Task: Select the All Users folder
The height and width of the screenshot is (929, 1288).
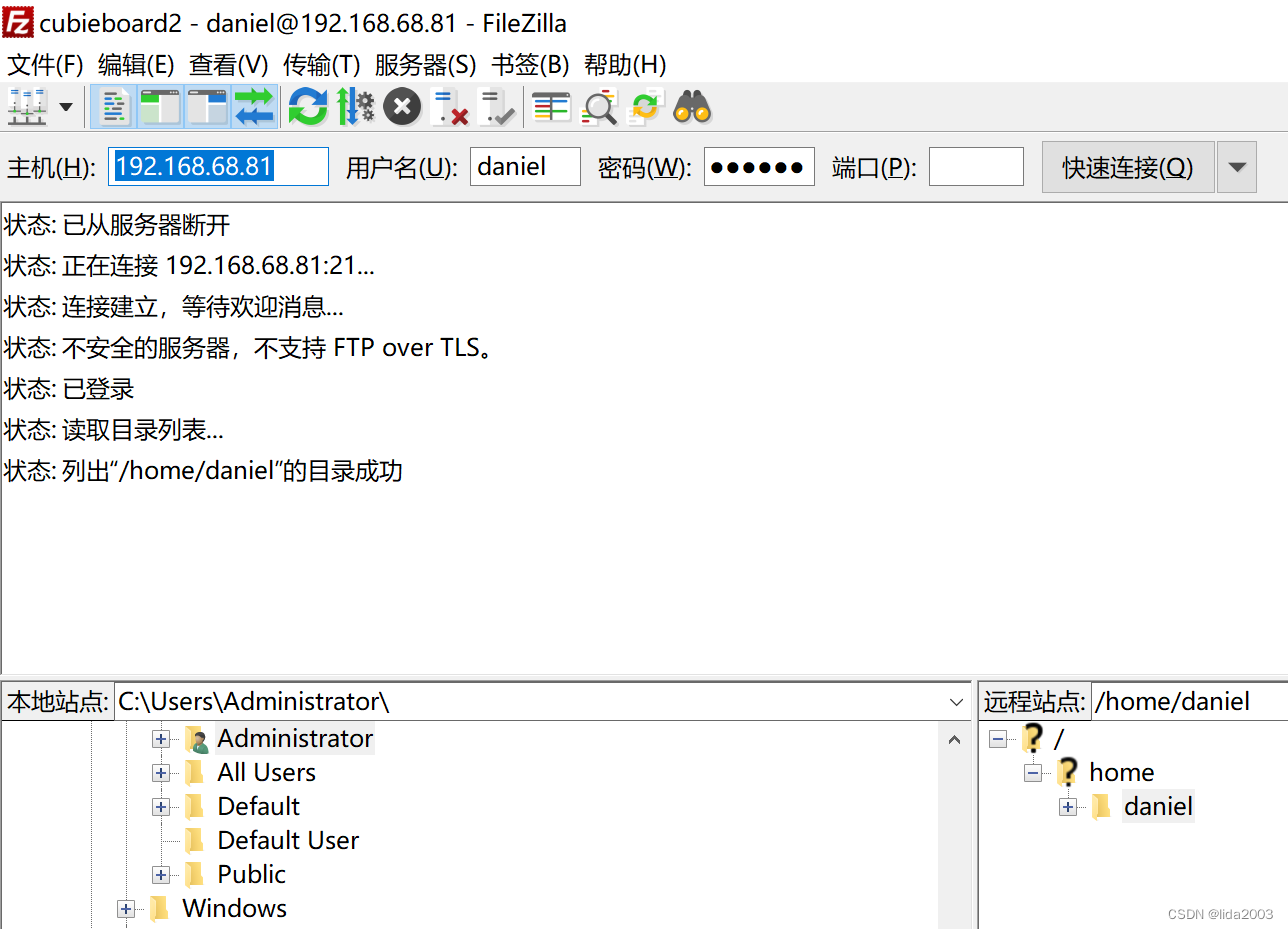Action: 266,773
